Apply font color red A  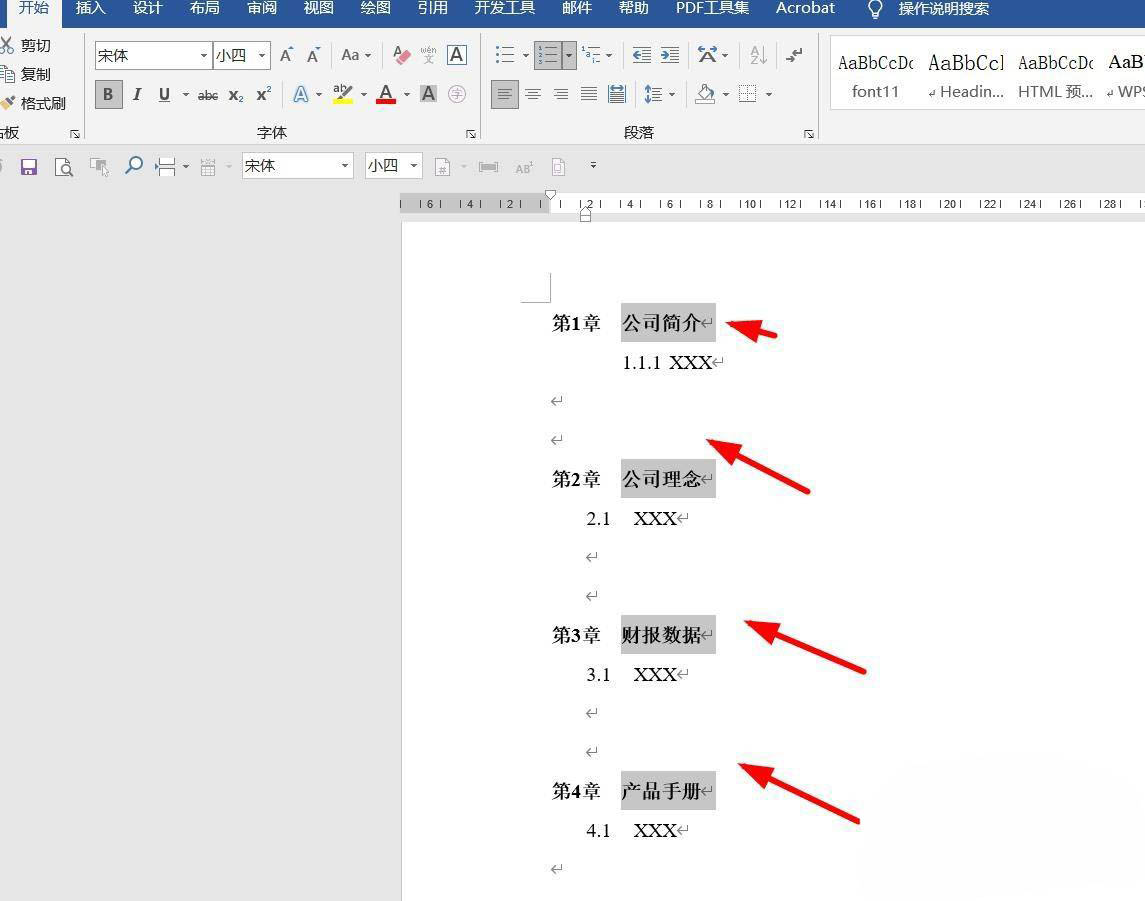coord(386,94)
